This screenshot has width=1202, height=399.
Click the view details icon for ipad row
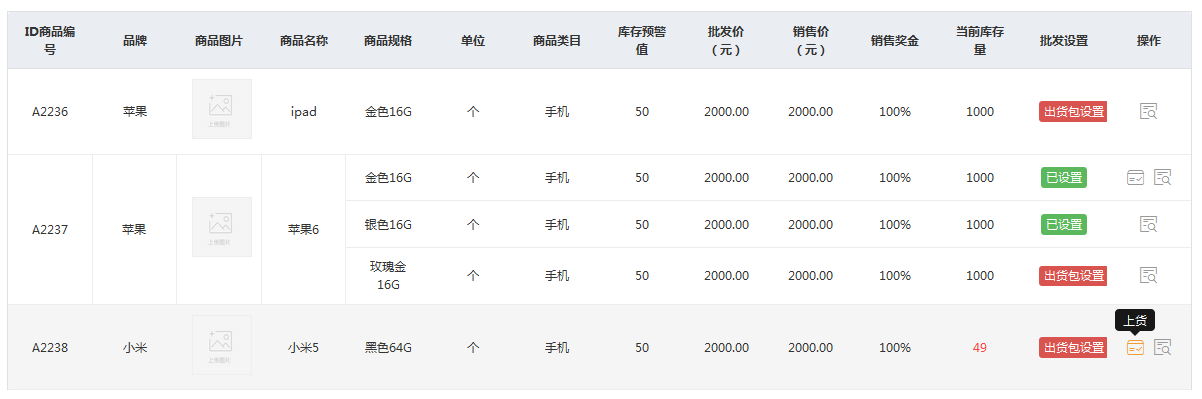[x=1148, y=111]
